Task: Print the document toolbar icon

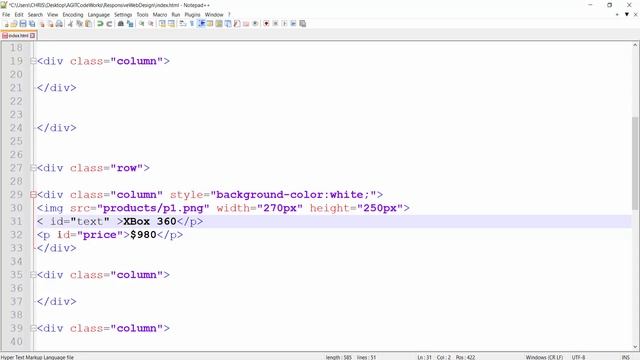Action: pos(59,24)
